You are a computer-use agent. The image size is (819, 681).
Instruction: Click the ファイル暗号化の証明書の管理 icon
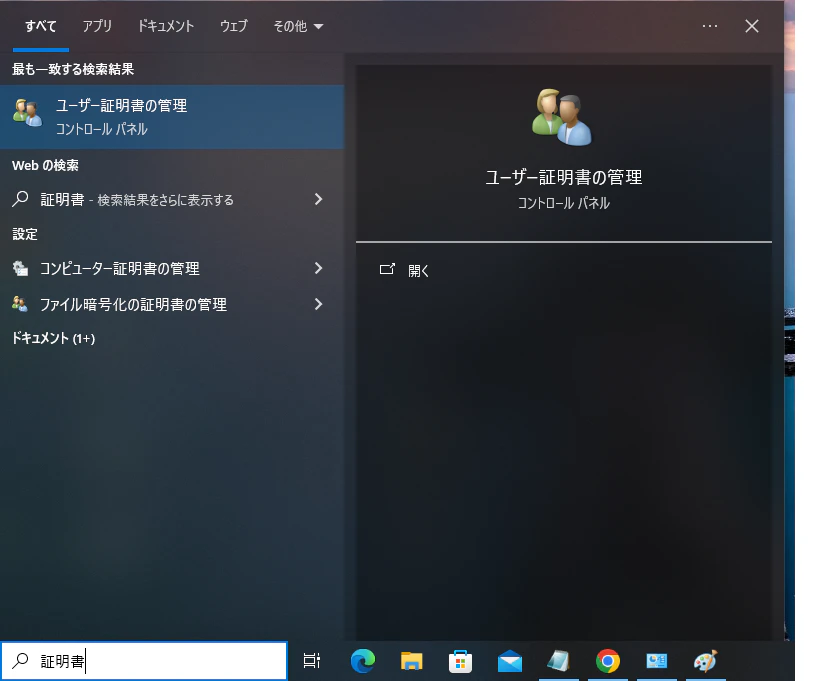point(22,304)
